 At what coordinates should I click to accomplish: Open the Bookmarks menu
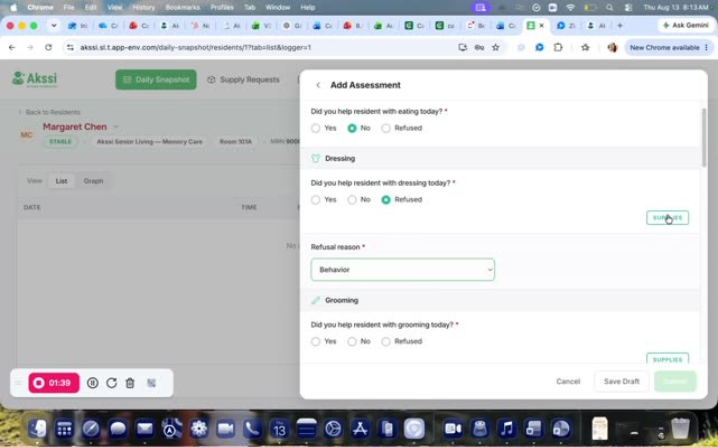[182, 7]
